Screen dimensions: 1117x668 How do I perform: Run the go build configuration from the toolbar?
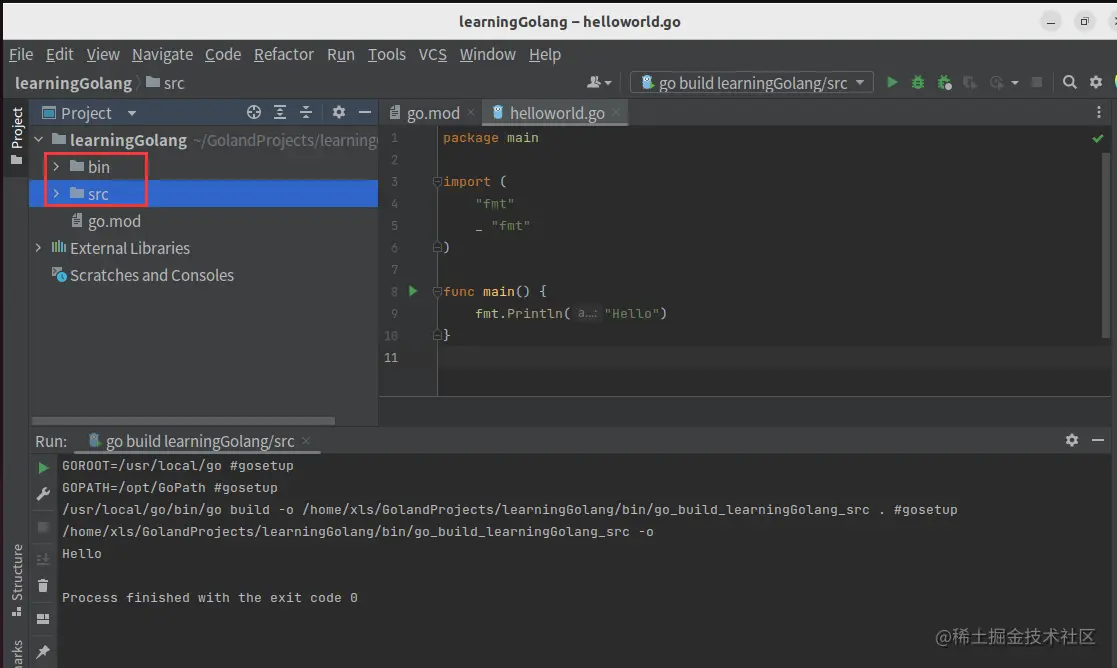[x=892, y=83]
